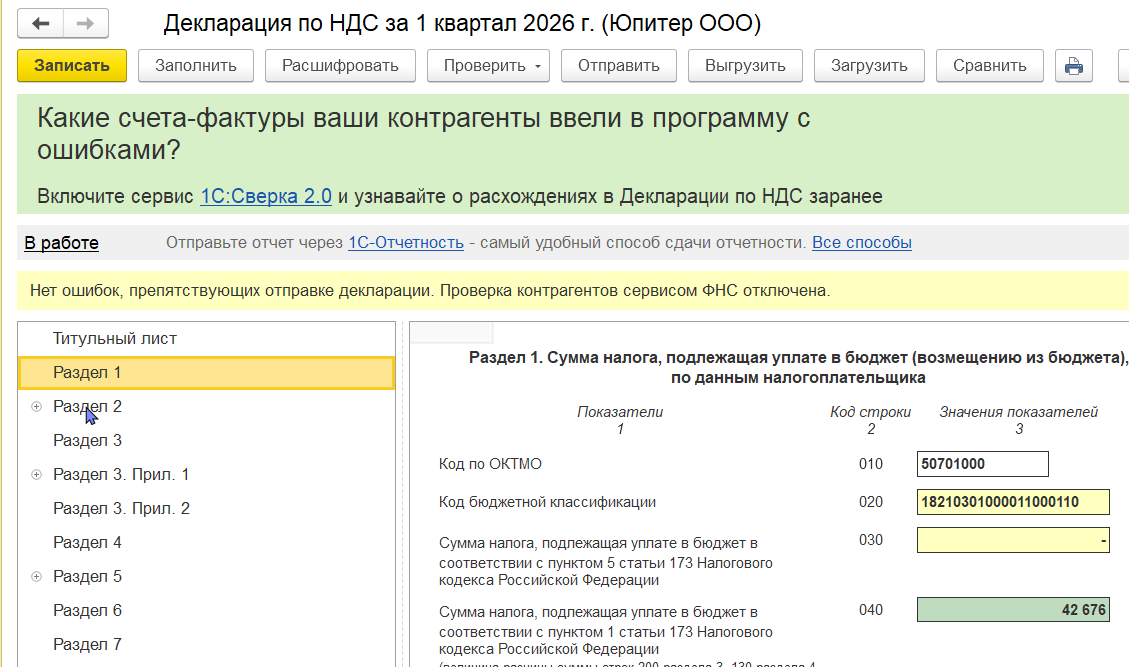
Task: Select Раздел 3. Прил. 1 item
Action: 121,475
